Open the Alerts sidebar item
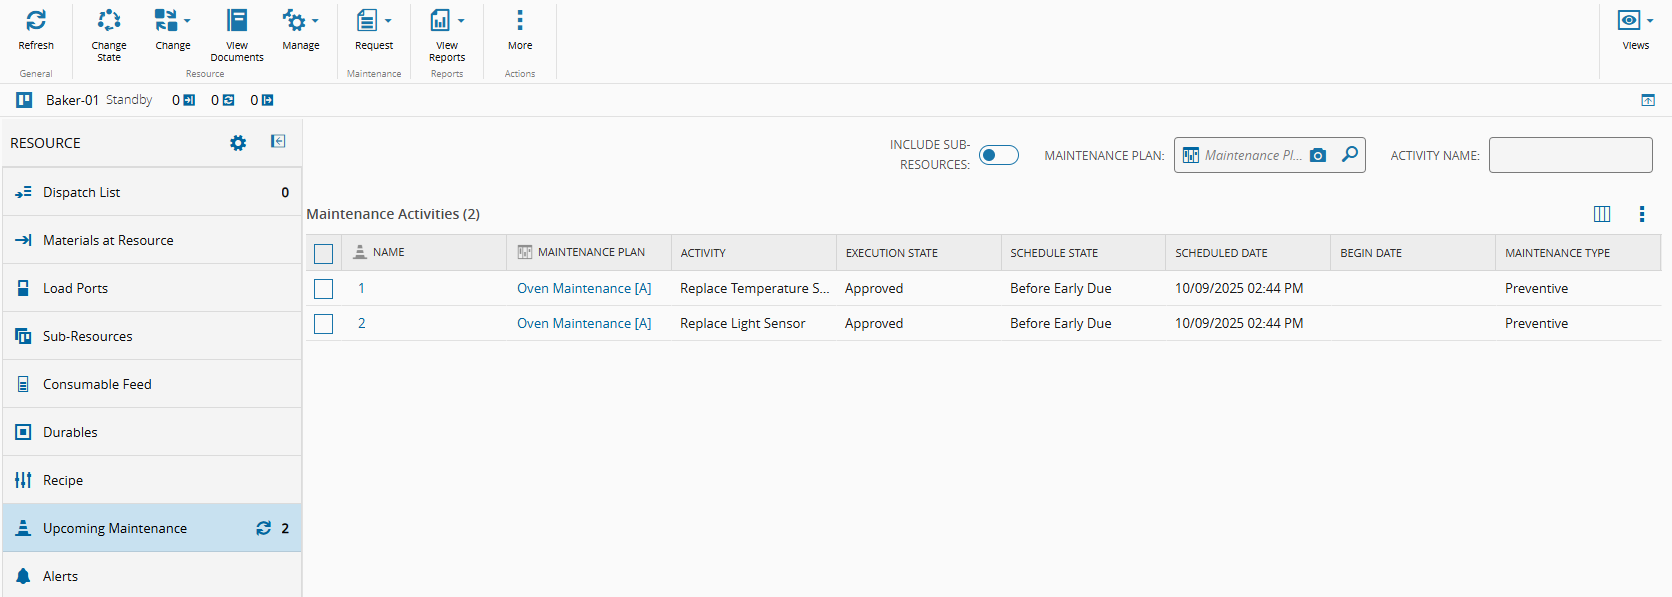Image resolution: width=1672 pixels, height=597 pixels. point(60,576)
